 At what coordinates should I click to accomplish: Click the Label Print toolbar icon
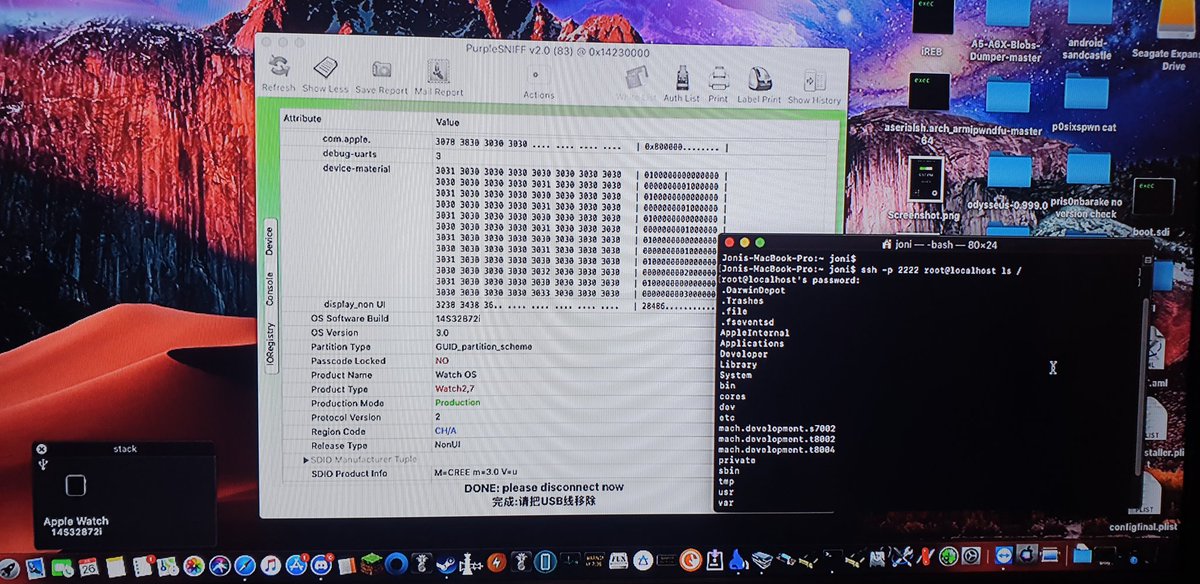tap(759, 80)
